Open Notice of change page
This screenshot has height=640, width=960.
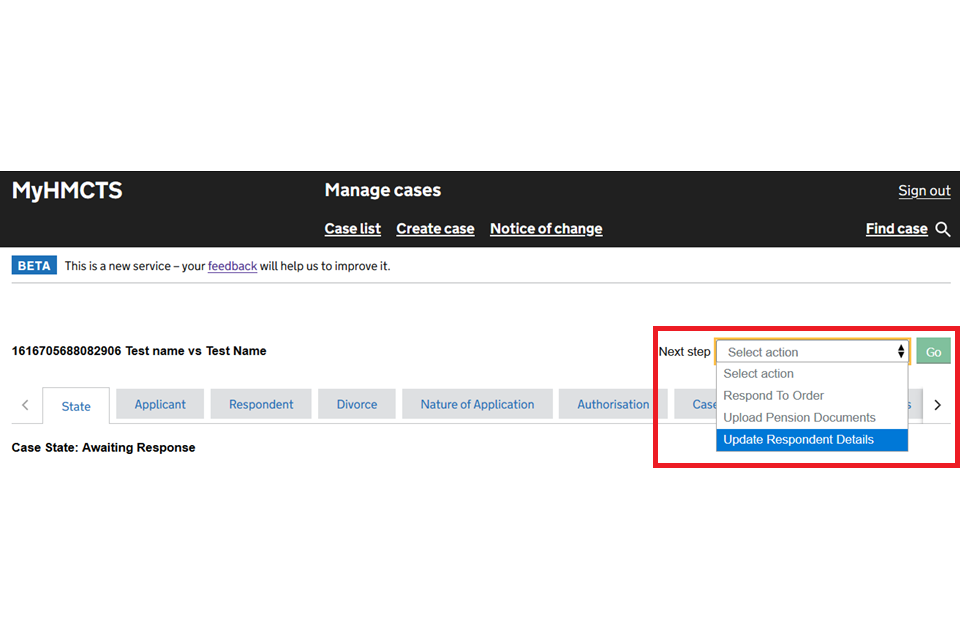546,229
